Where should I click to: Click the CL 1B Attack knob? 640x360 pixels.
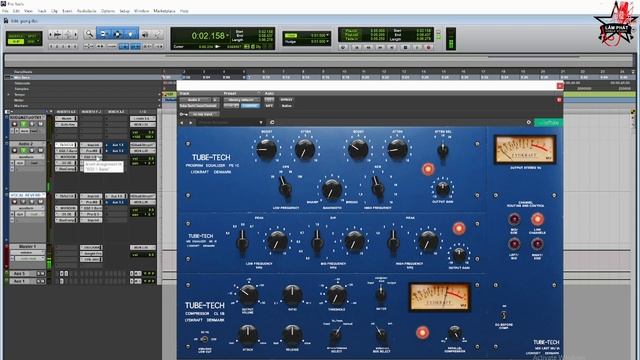point(248,335)
